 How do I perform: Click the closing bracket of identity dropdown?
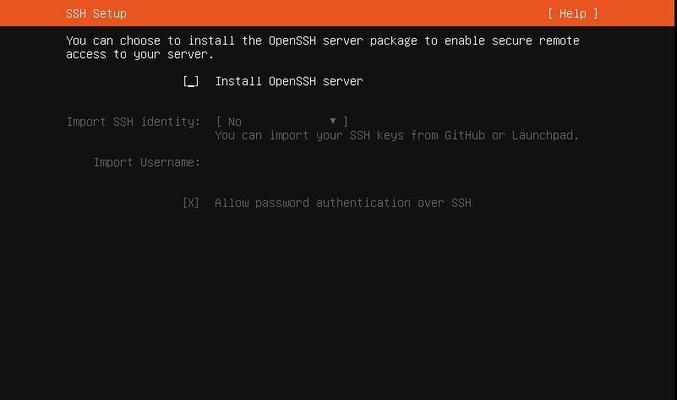pos(345,122)
